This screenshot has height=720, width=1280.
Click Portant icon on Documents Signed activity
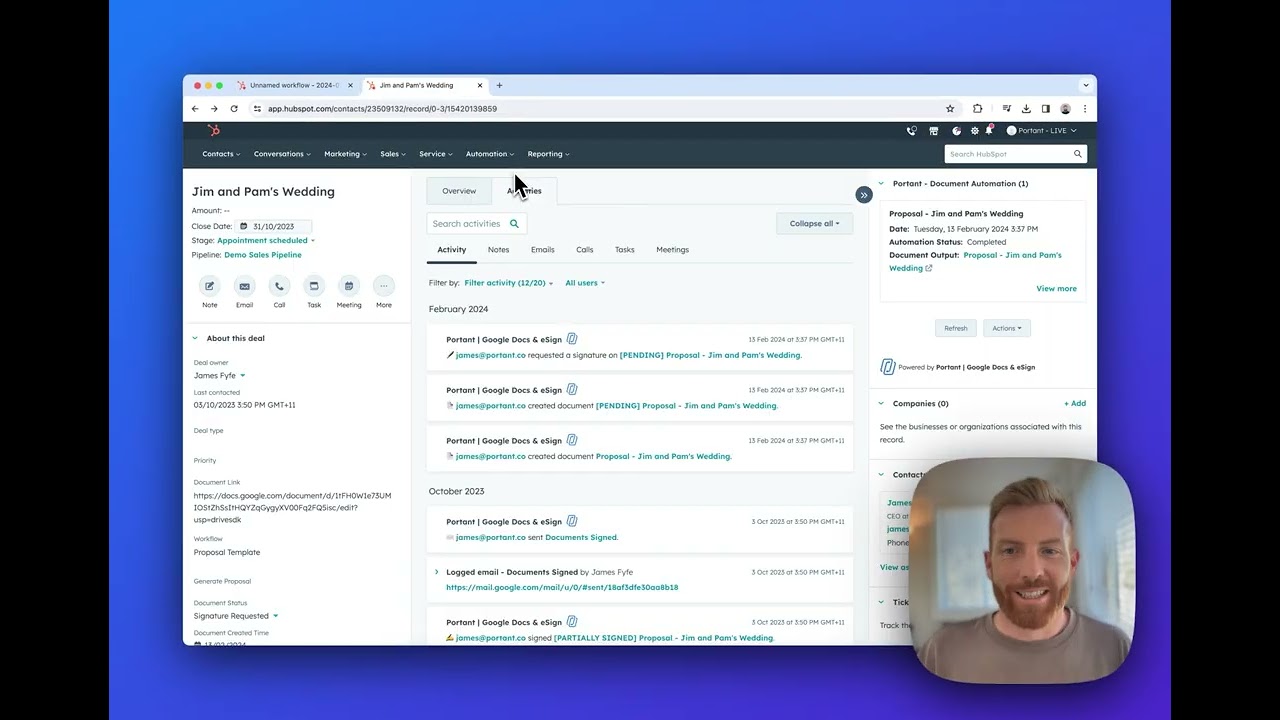[572, 521]
